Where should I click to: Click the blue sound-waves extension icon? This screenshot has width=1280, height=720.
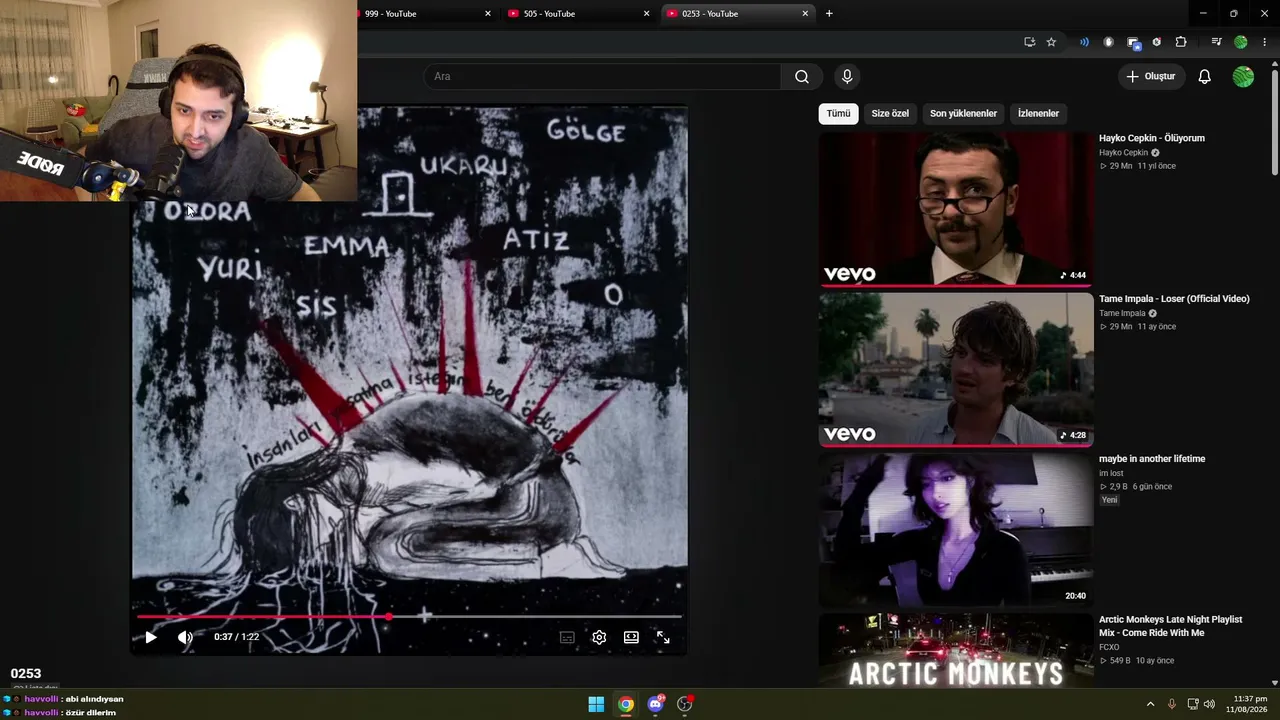point(1084,42)
